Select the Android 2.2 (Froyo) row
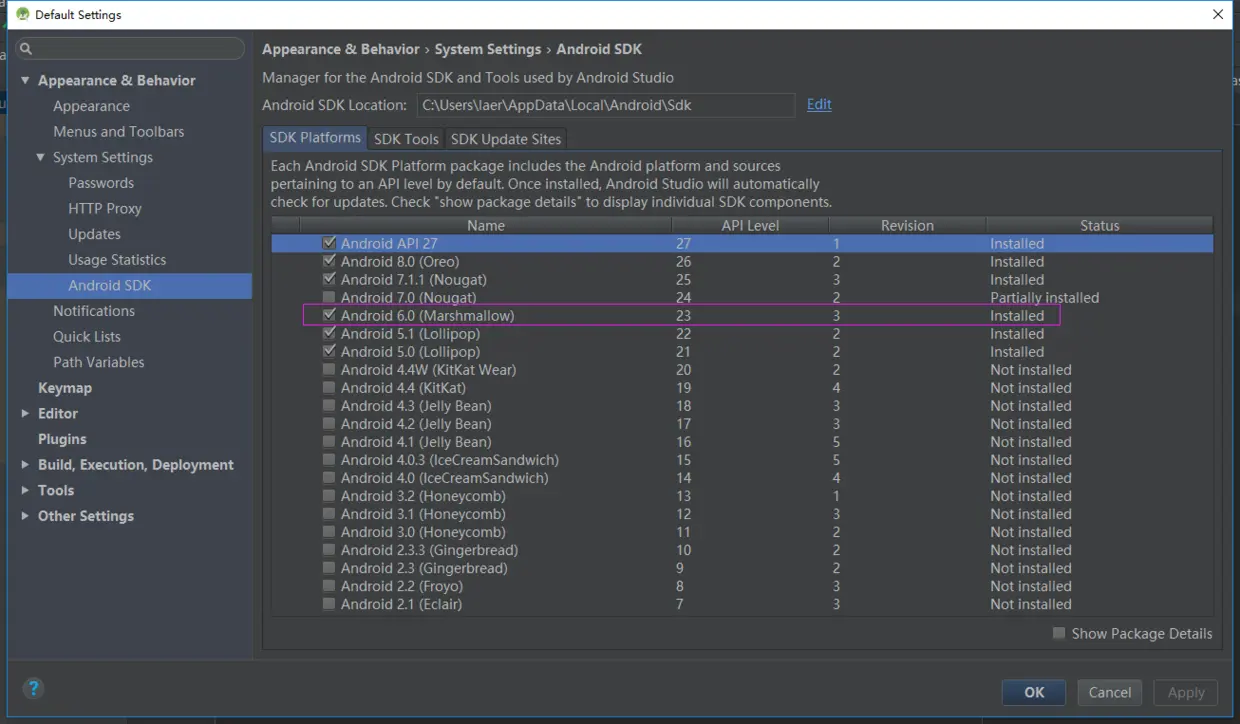 pyautogui.click(x=742, y=585)
